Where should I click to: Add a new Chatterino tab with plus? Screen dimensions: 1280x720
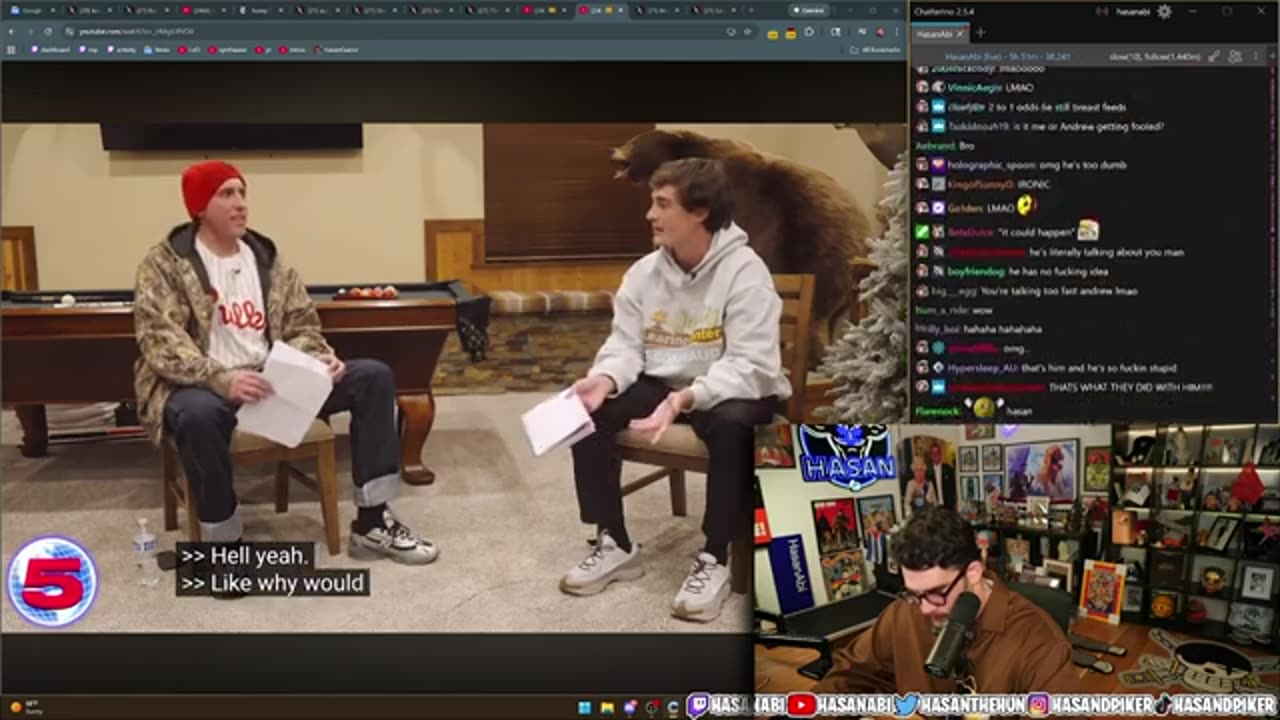tap(981, 33)
